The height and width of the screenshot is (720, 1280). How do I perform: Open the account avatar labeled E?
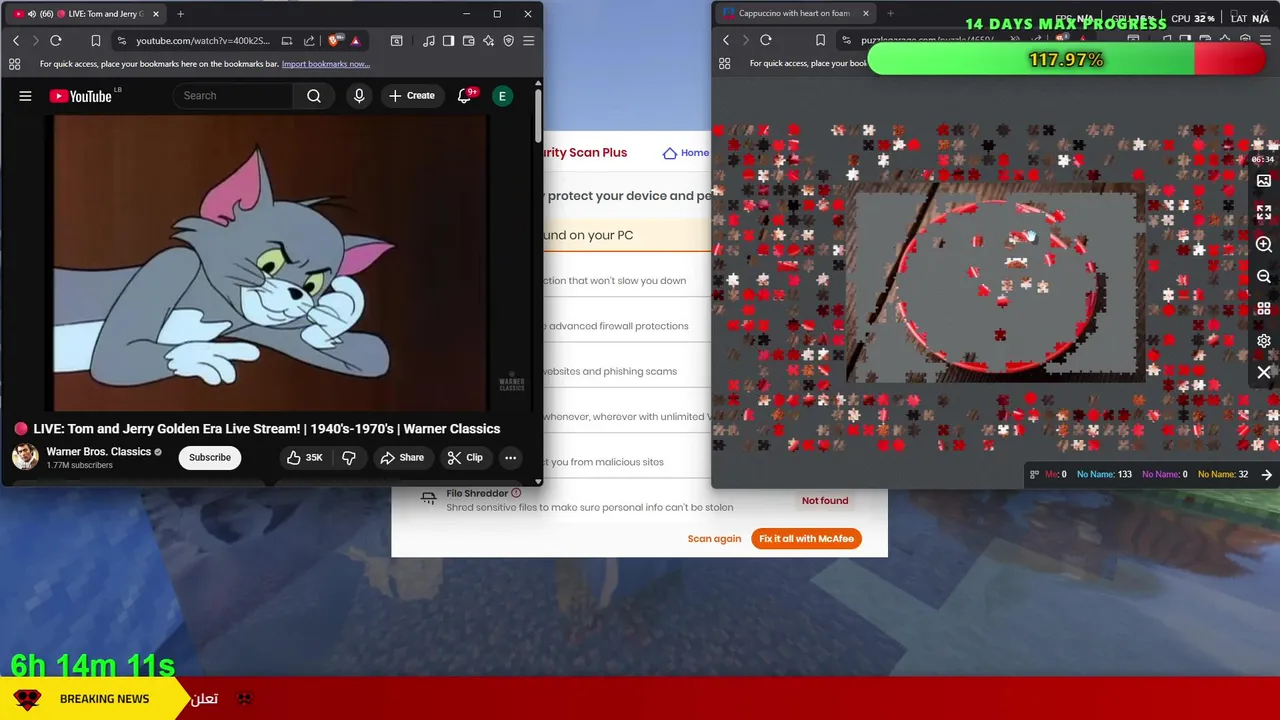coord(503,96)
